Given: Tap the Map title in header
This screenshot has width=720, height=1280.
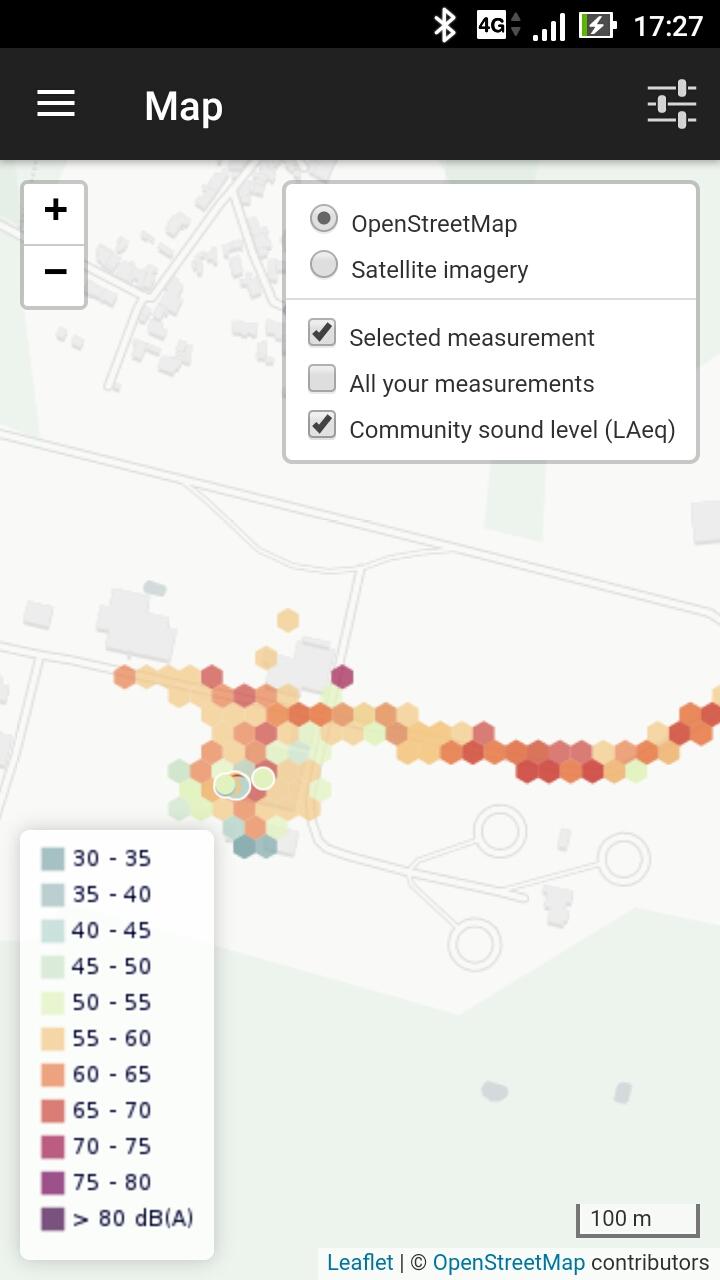Looking at the screenshot, I should point(183,106).
